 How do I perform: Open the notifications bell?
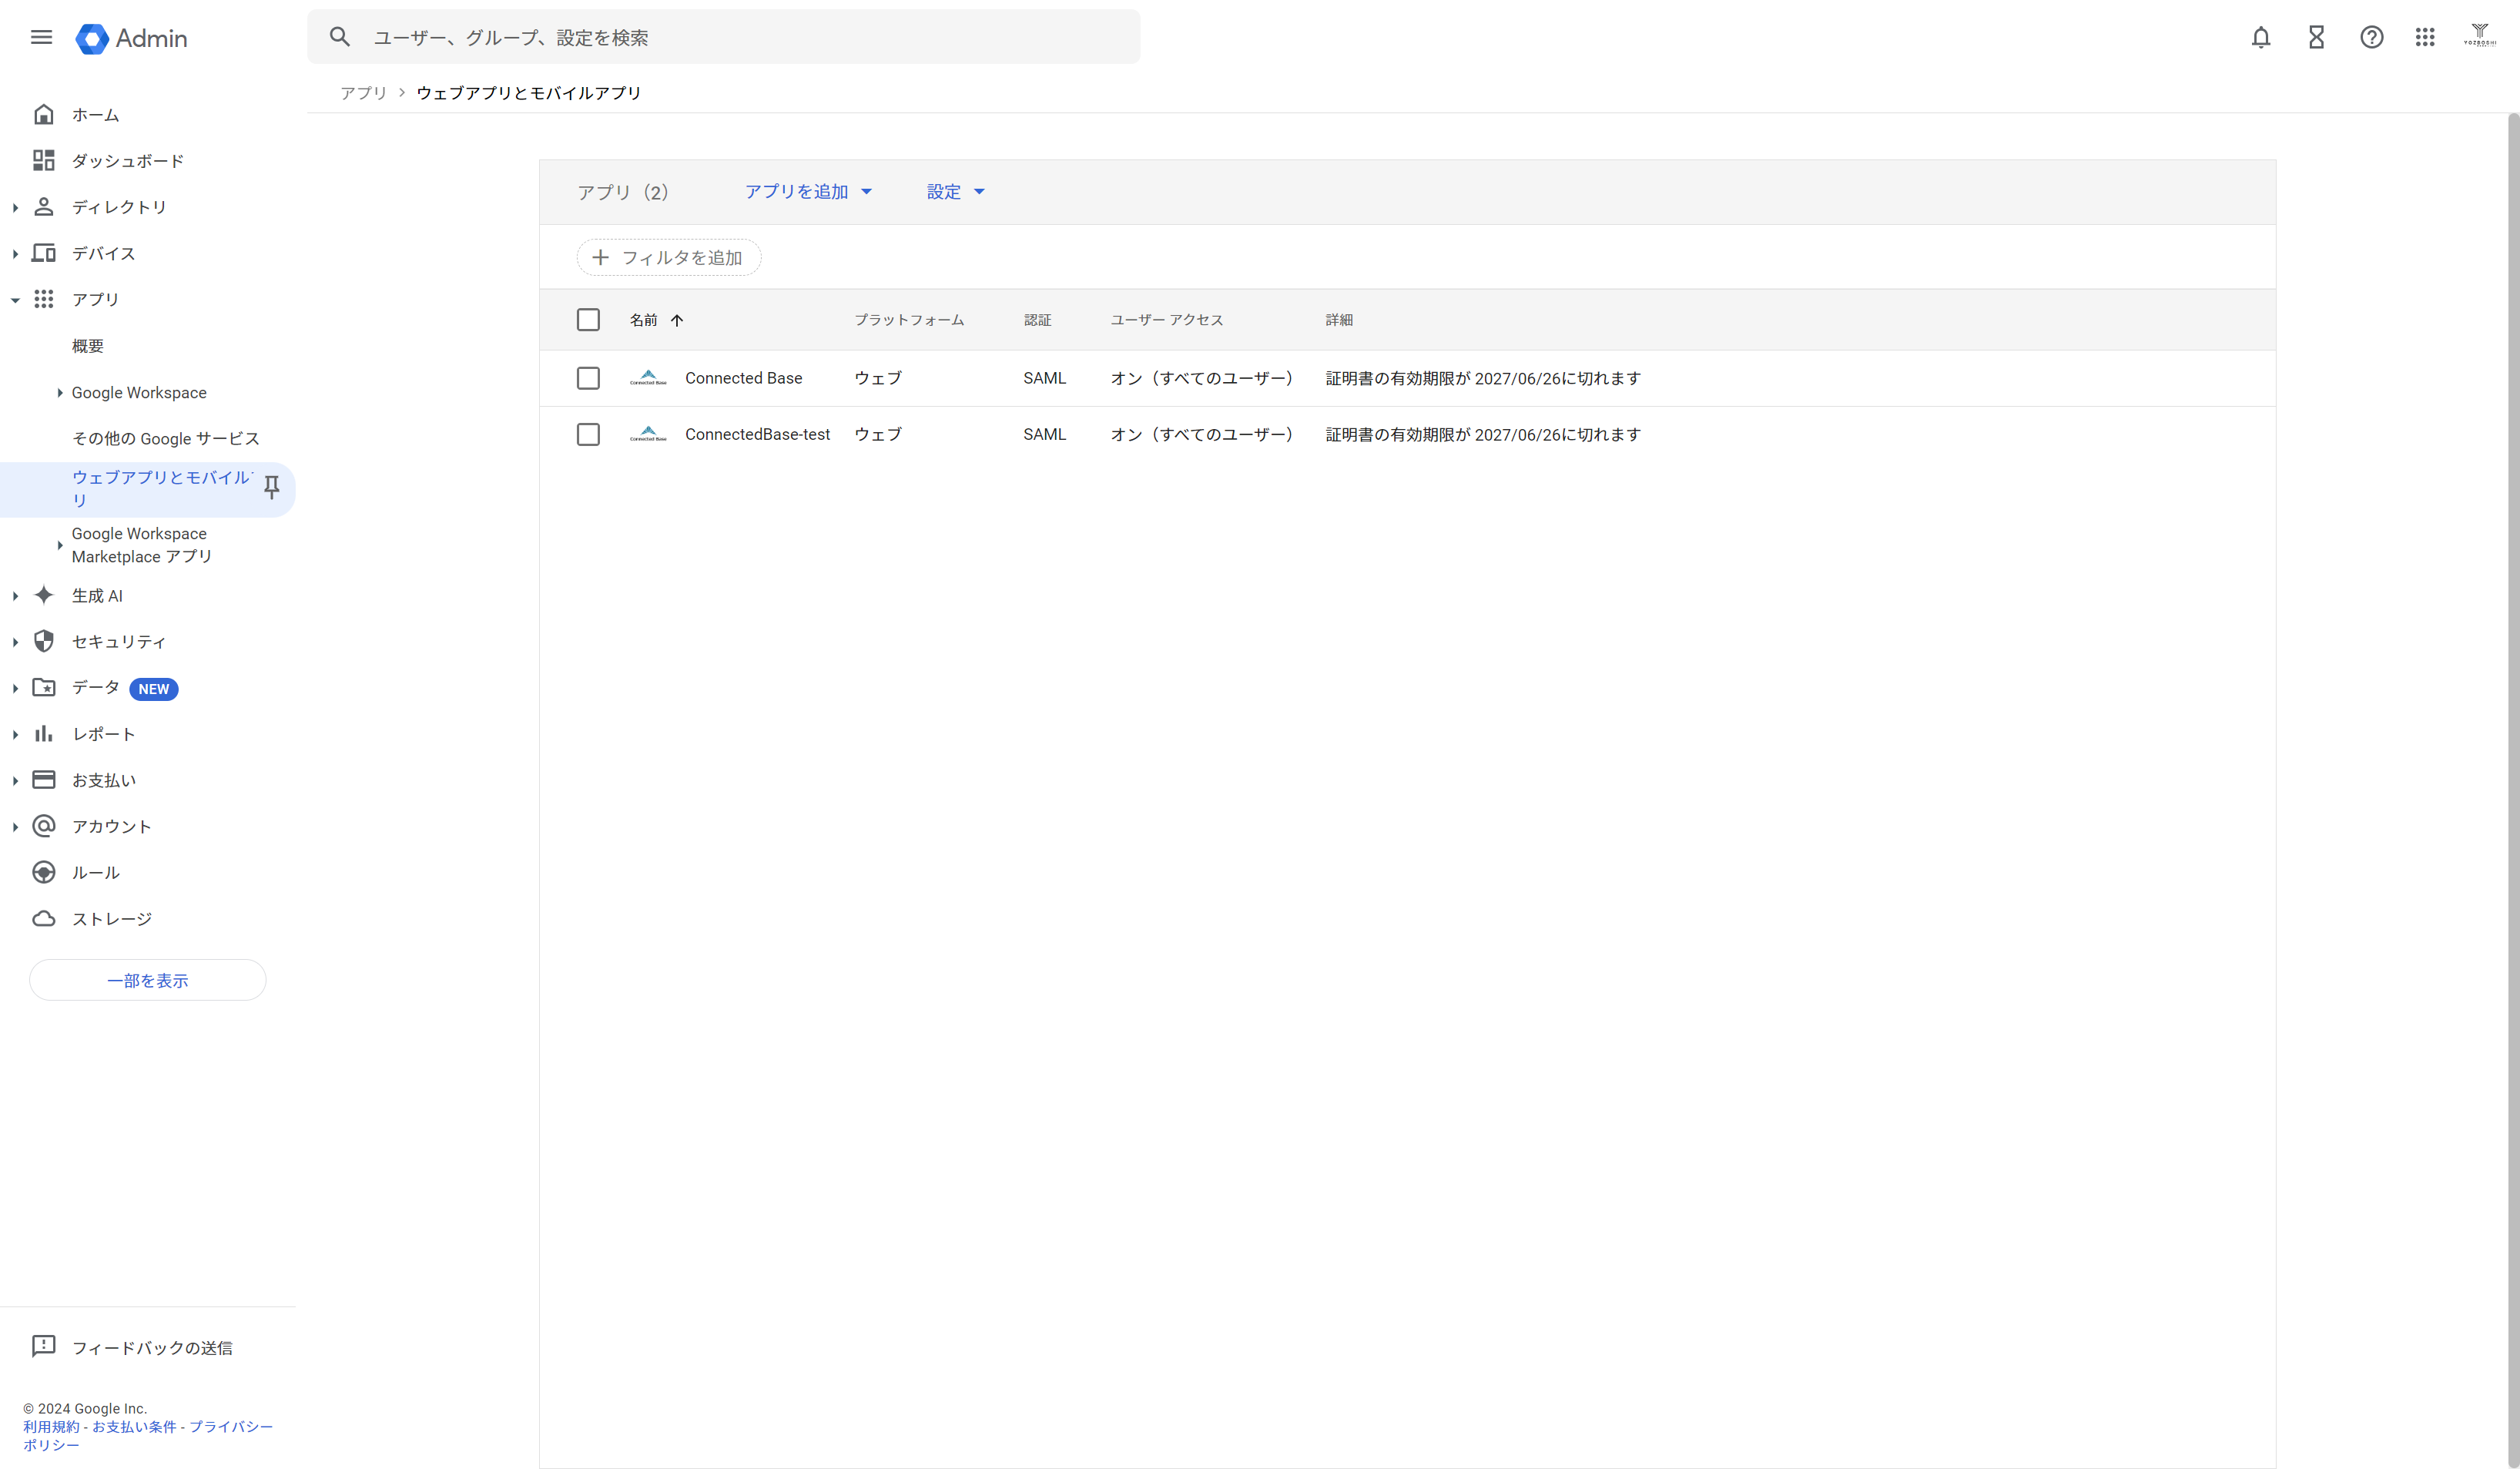tap(2260, 38)
